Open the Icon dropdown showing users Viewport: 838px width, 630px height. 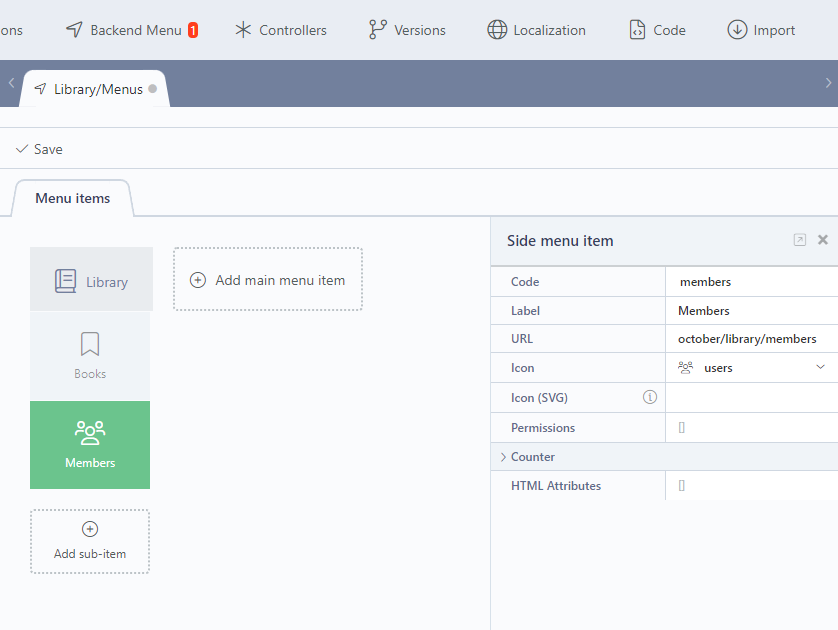751,368
